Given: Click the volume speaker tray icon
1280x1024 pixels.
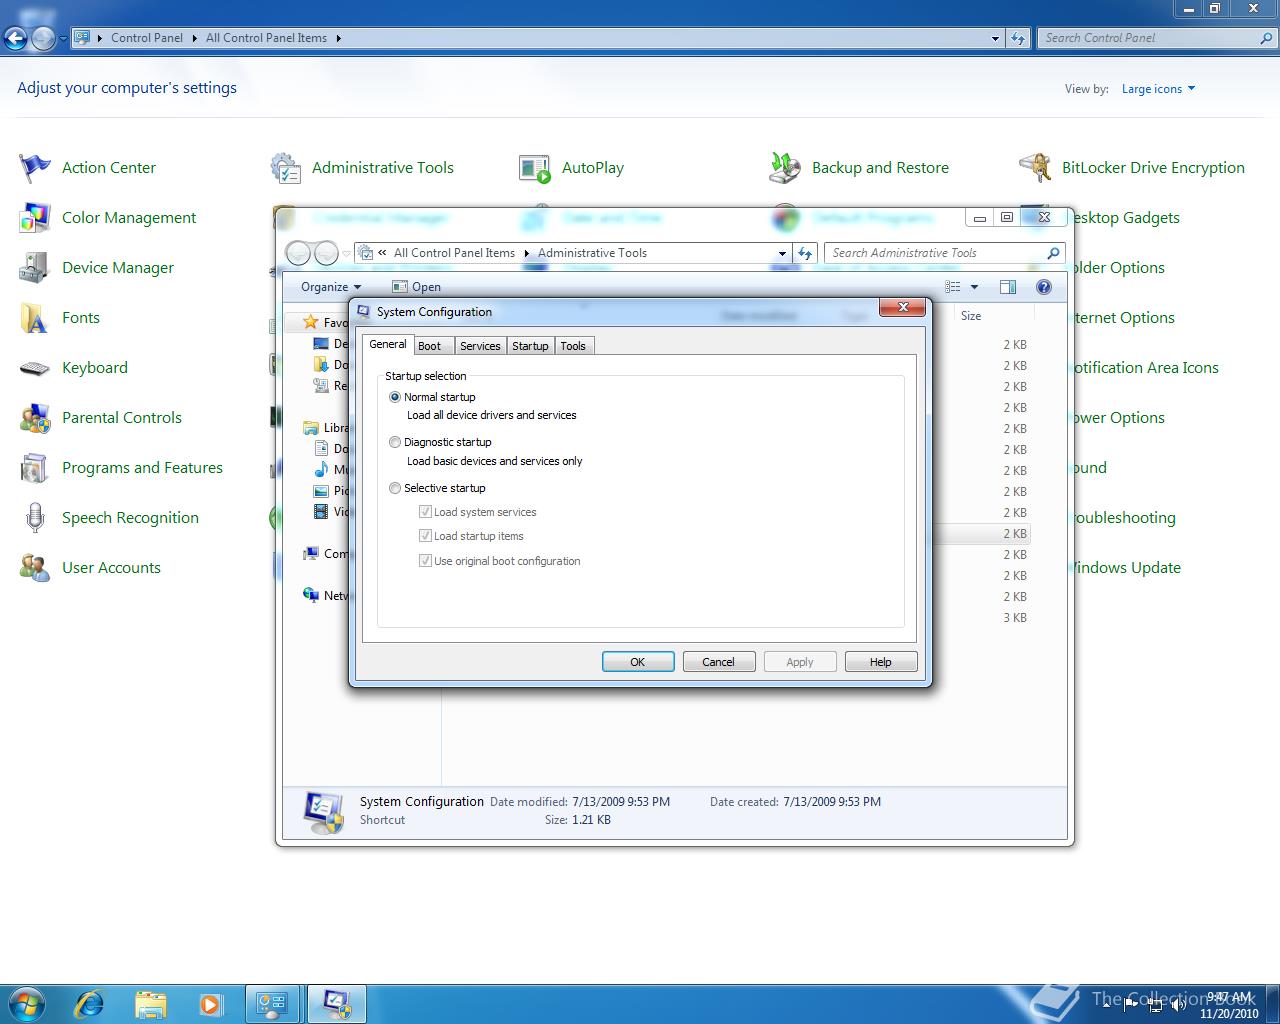Looking at the screenshot, I should pyautogui.click(x=1178, y=1004).
